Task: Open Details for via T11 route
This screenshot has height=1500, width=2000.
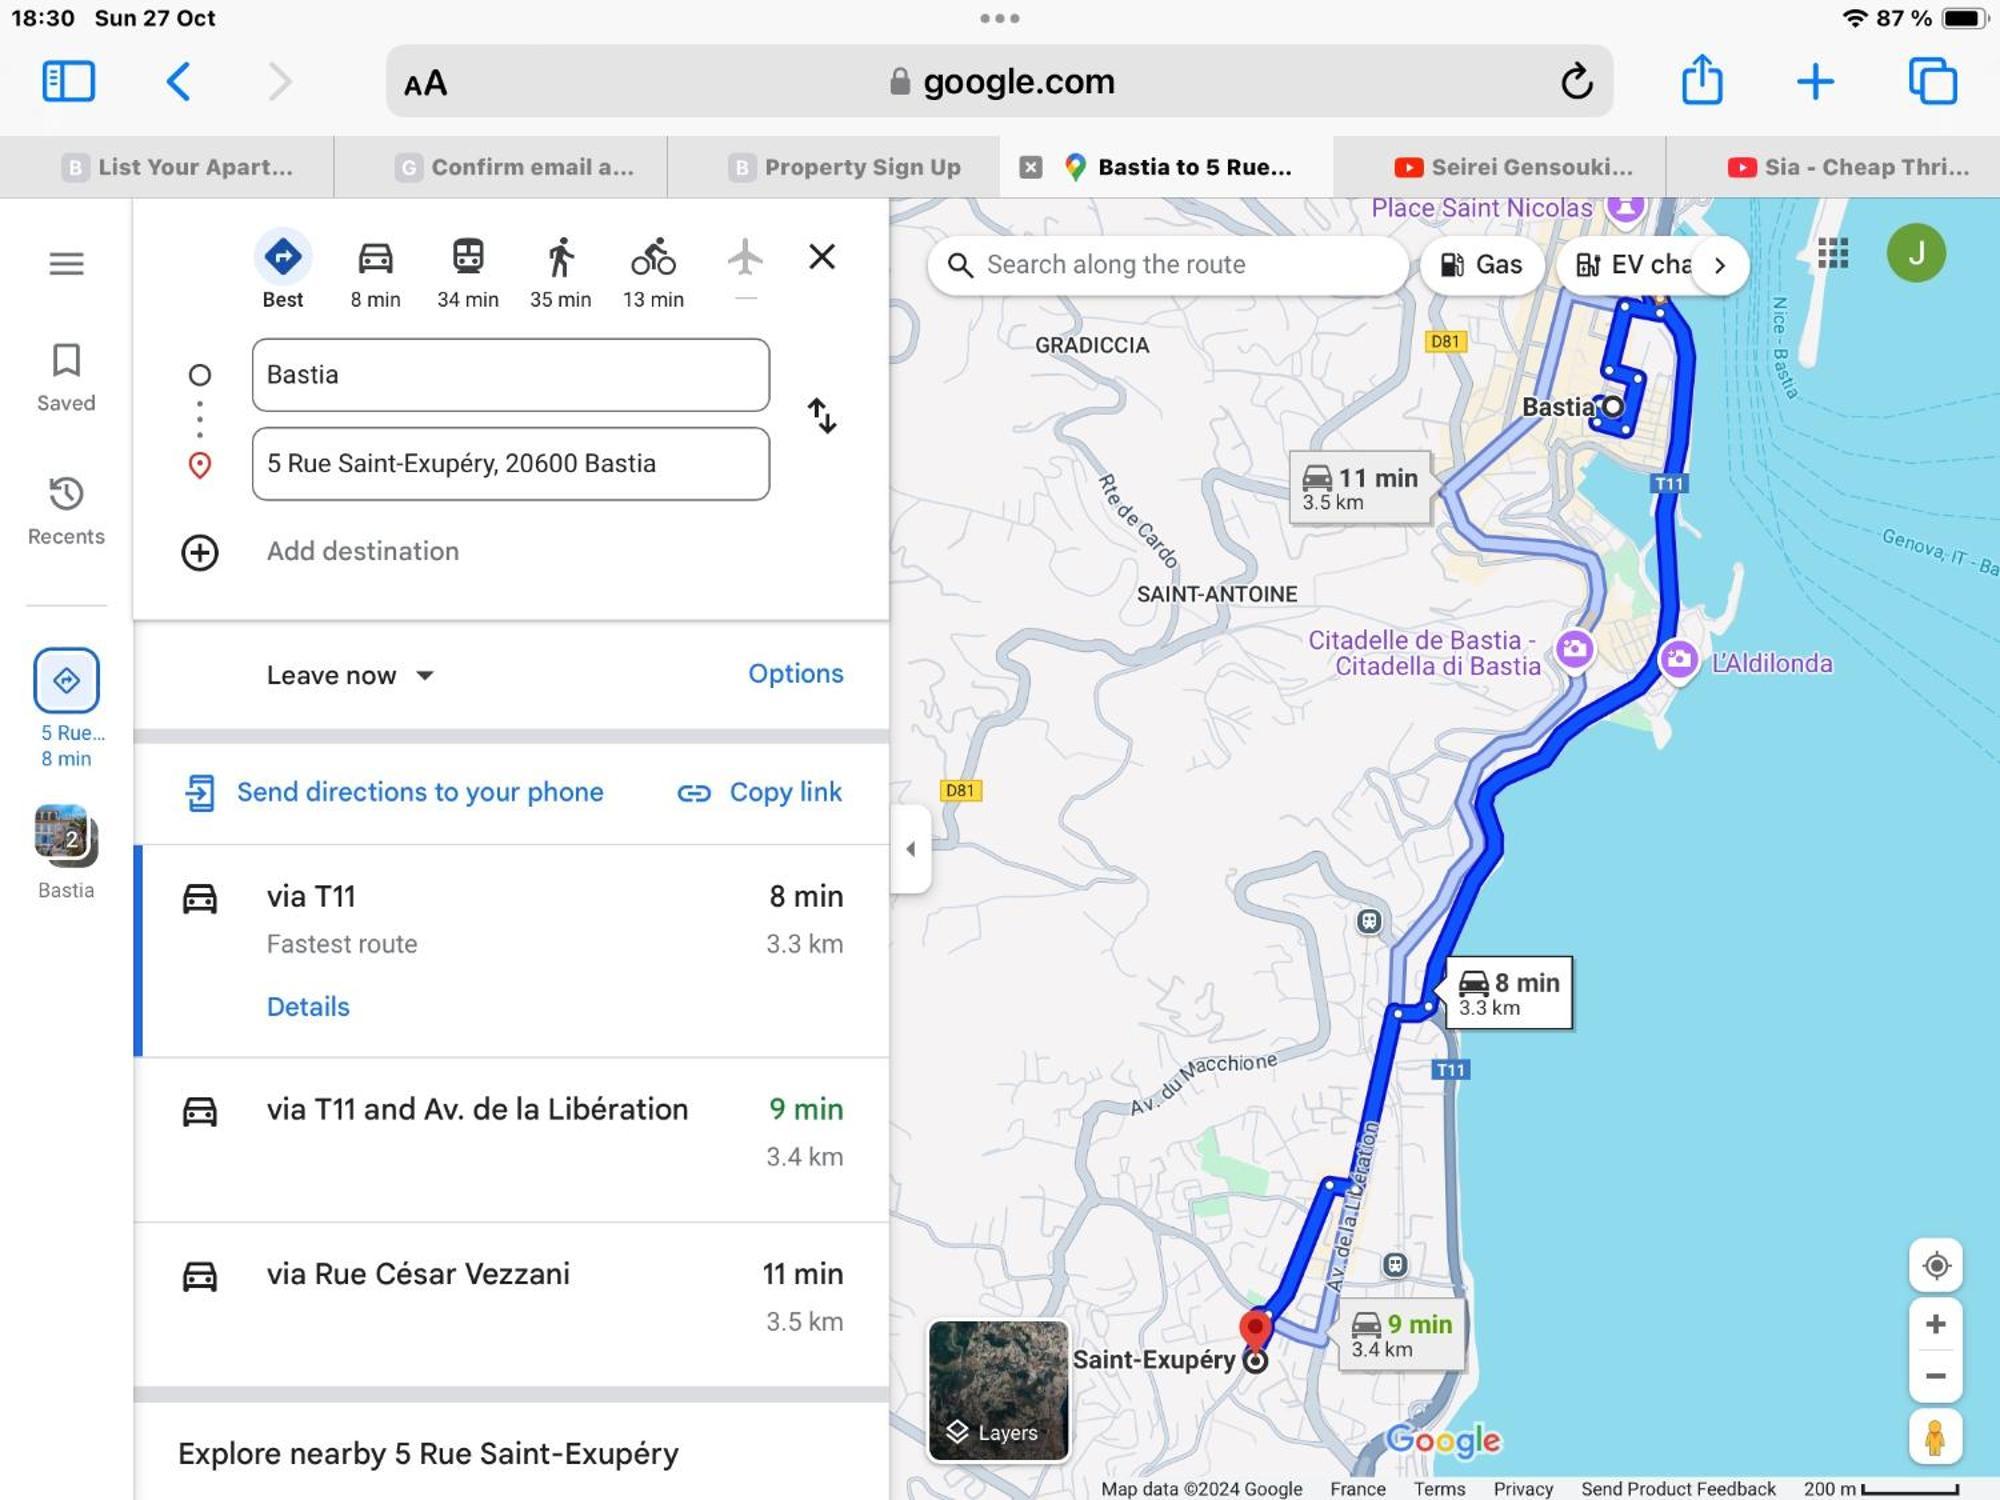Action: click(x=308, y=1007)
